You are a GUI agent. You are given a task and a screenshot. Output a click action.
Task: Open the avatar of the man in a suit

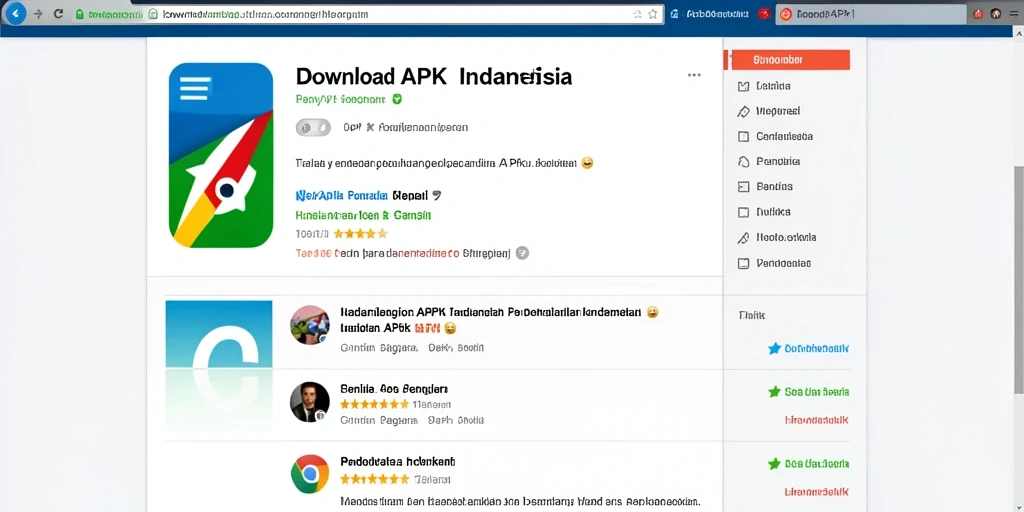pos(310,402)
